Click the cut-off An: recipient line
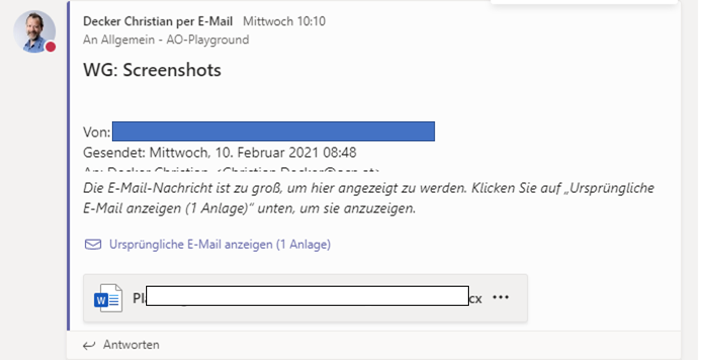This screenshot has height=360, width=704. click(232, 170)
